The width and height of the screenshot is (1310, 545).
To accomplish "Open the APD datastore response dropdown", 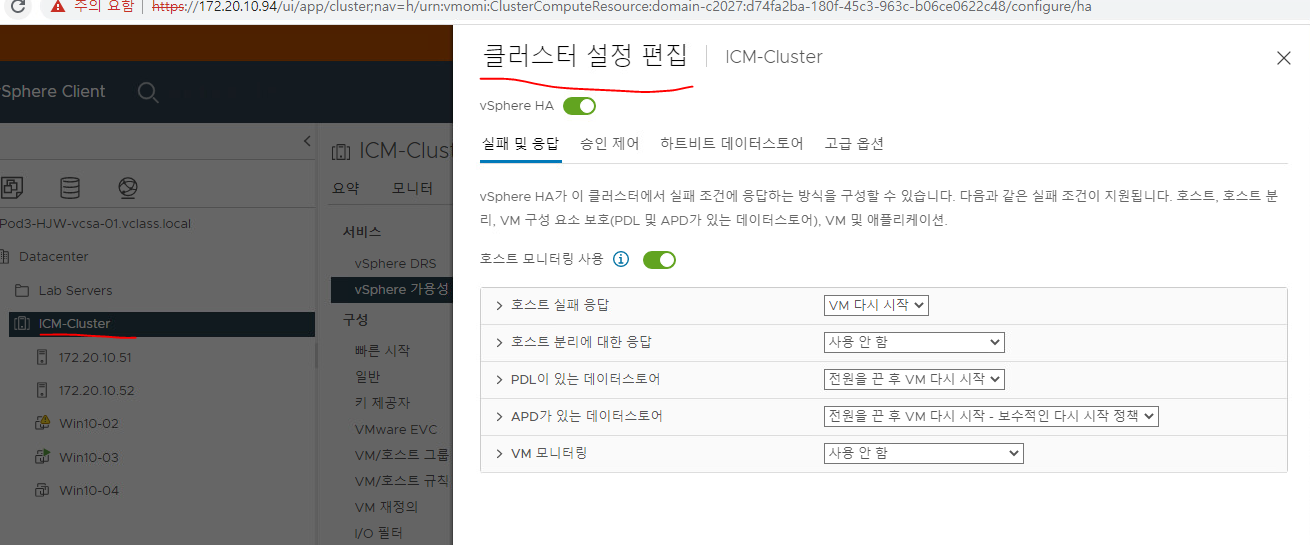I will (991, 416).
